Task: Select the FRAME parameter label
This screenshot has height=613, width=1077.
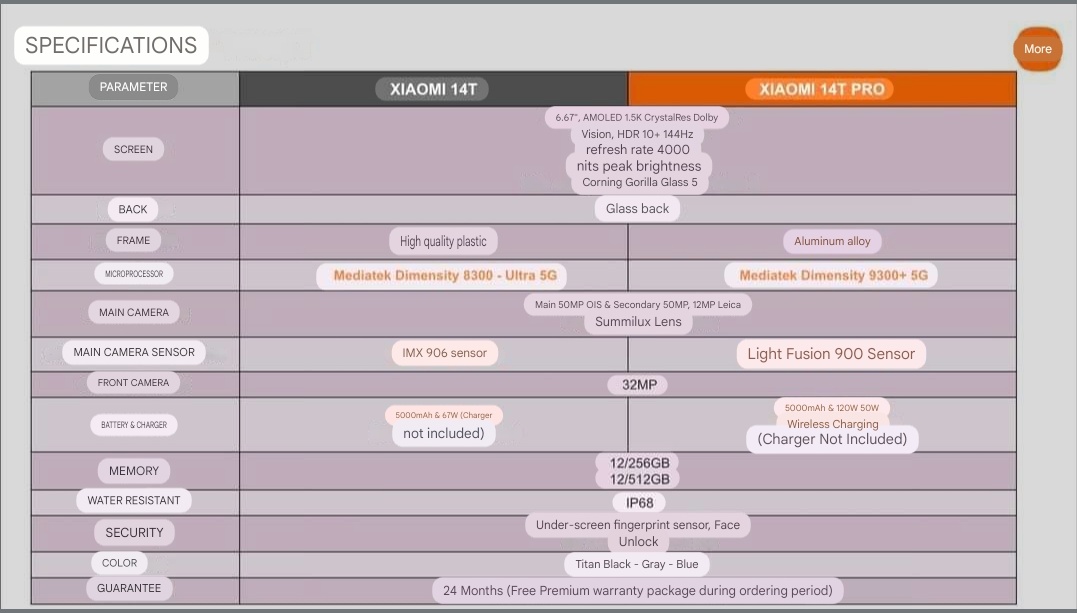Action: 133,241
